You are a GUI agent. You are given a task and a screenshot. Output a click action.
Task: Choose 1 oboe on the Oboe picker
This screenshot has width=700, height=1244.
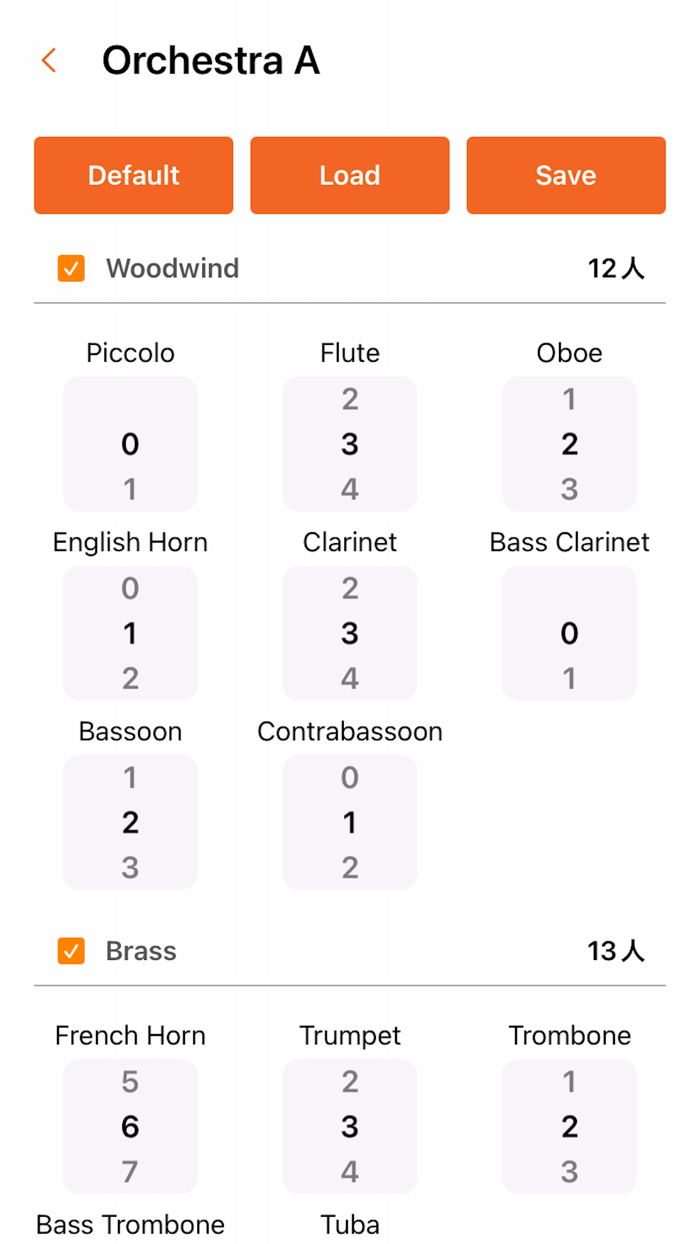[570, 398]
